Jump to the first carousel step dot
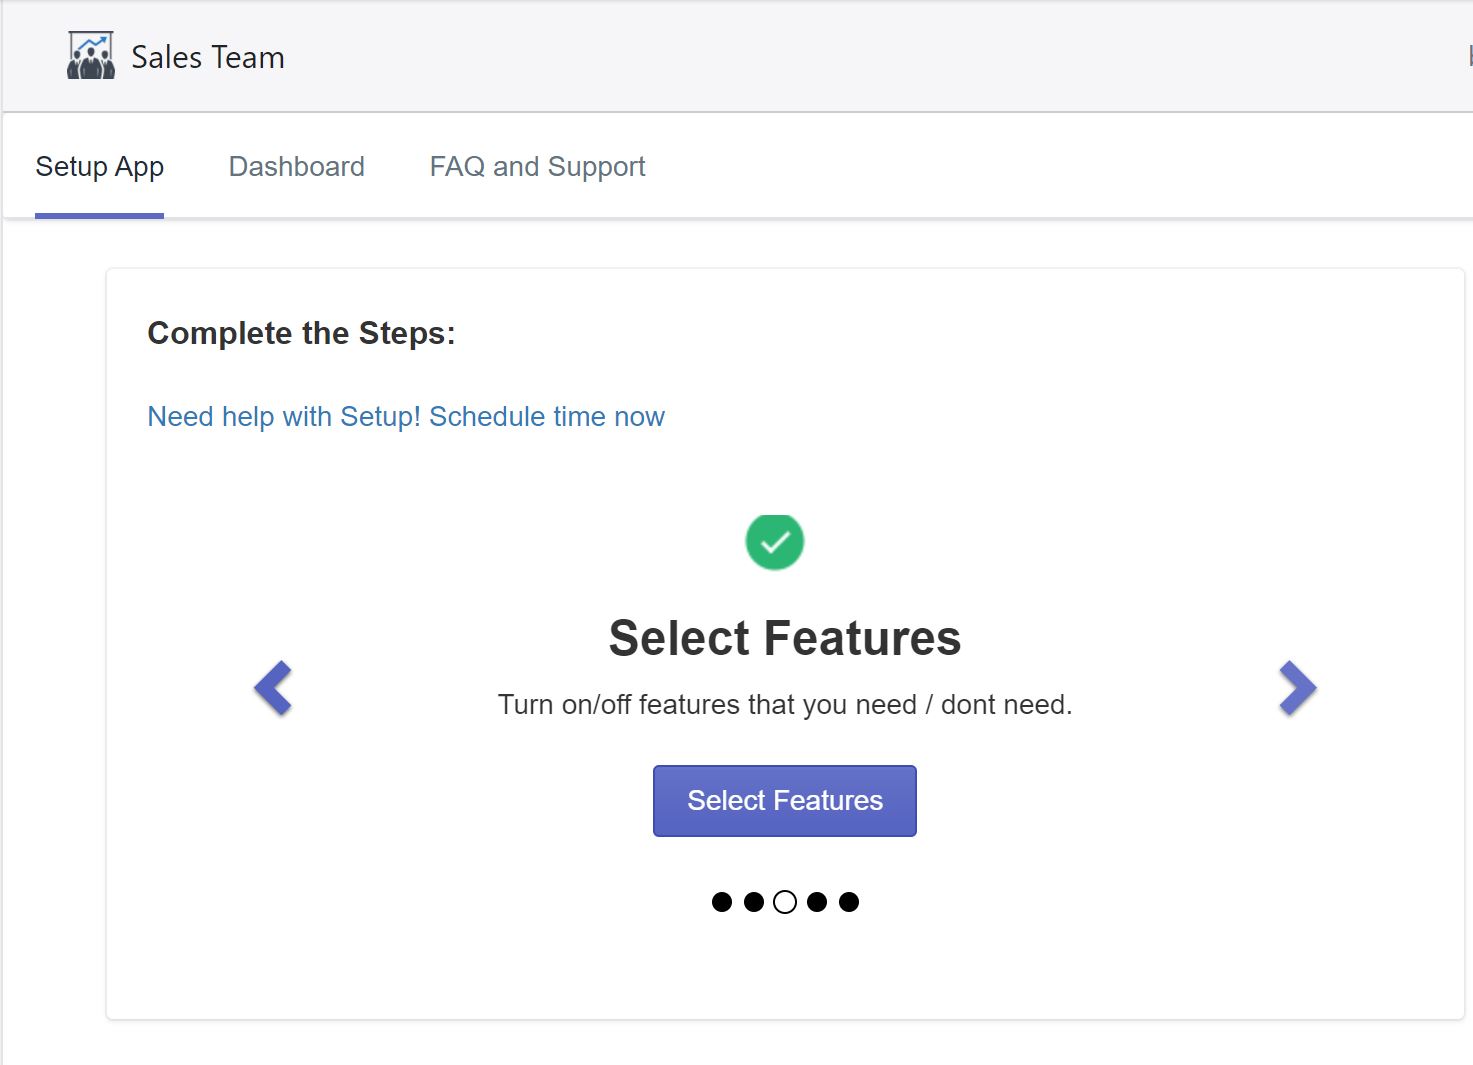The width and height of the screenshot is (1473, 1065). pyautogui.click(x=722, y=902)
